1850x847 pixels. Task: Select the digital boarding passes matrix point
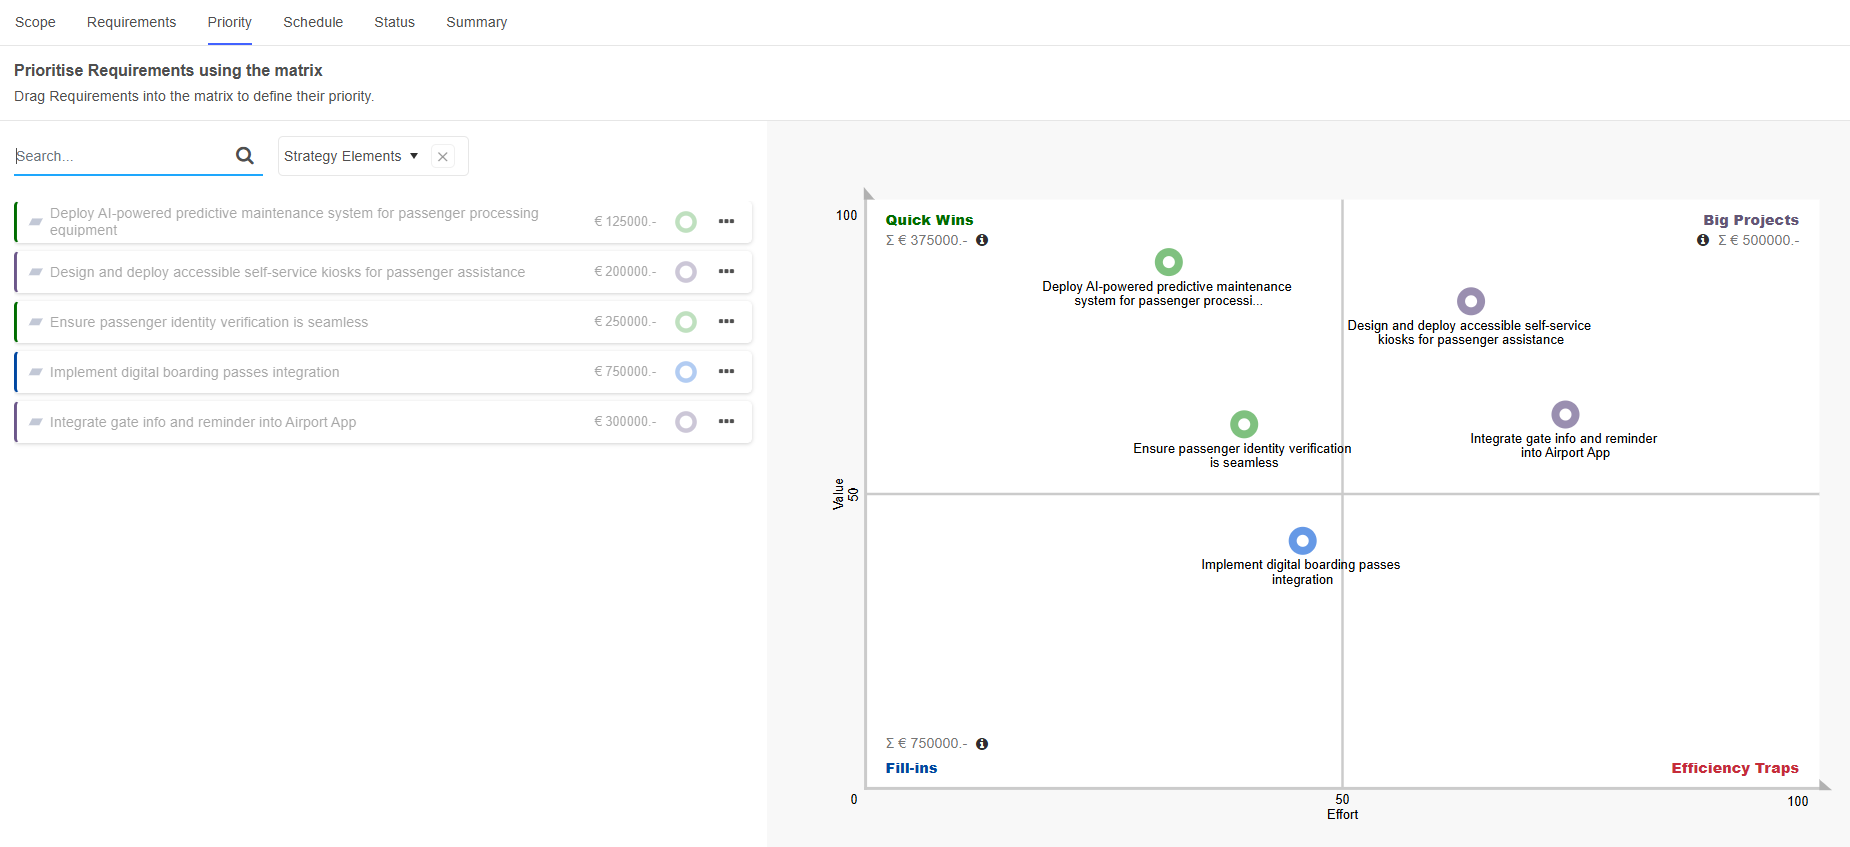tap(1302, 541)
